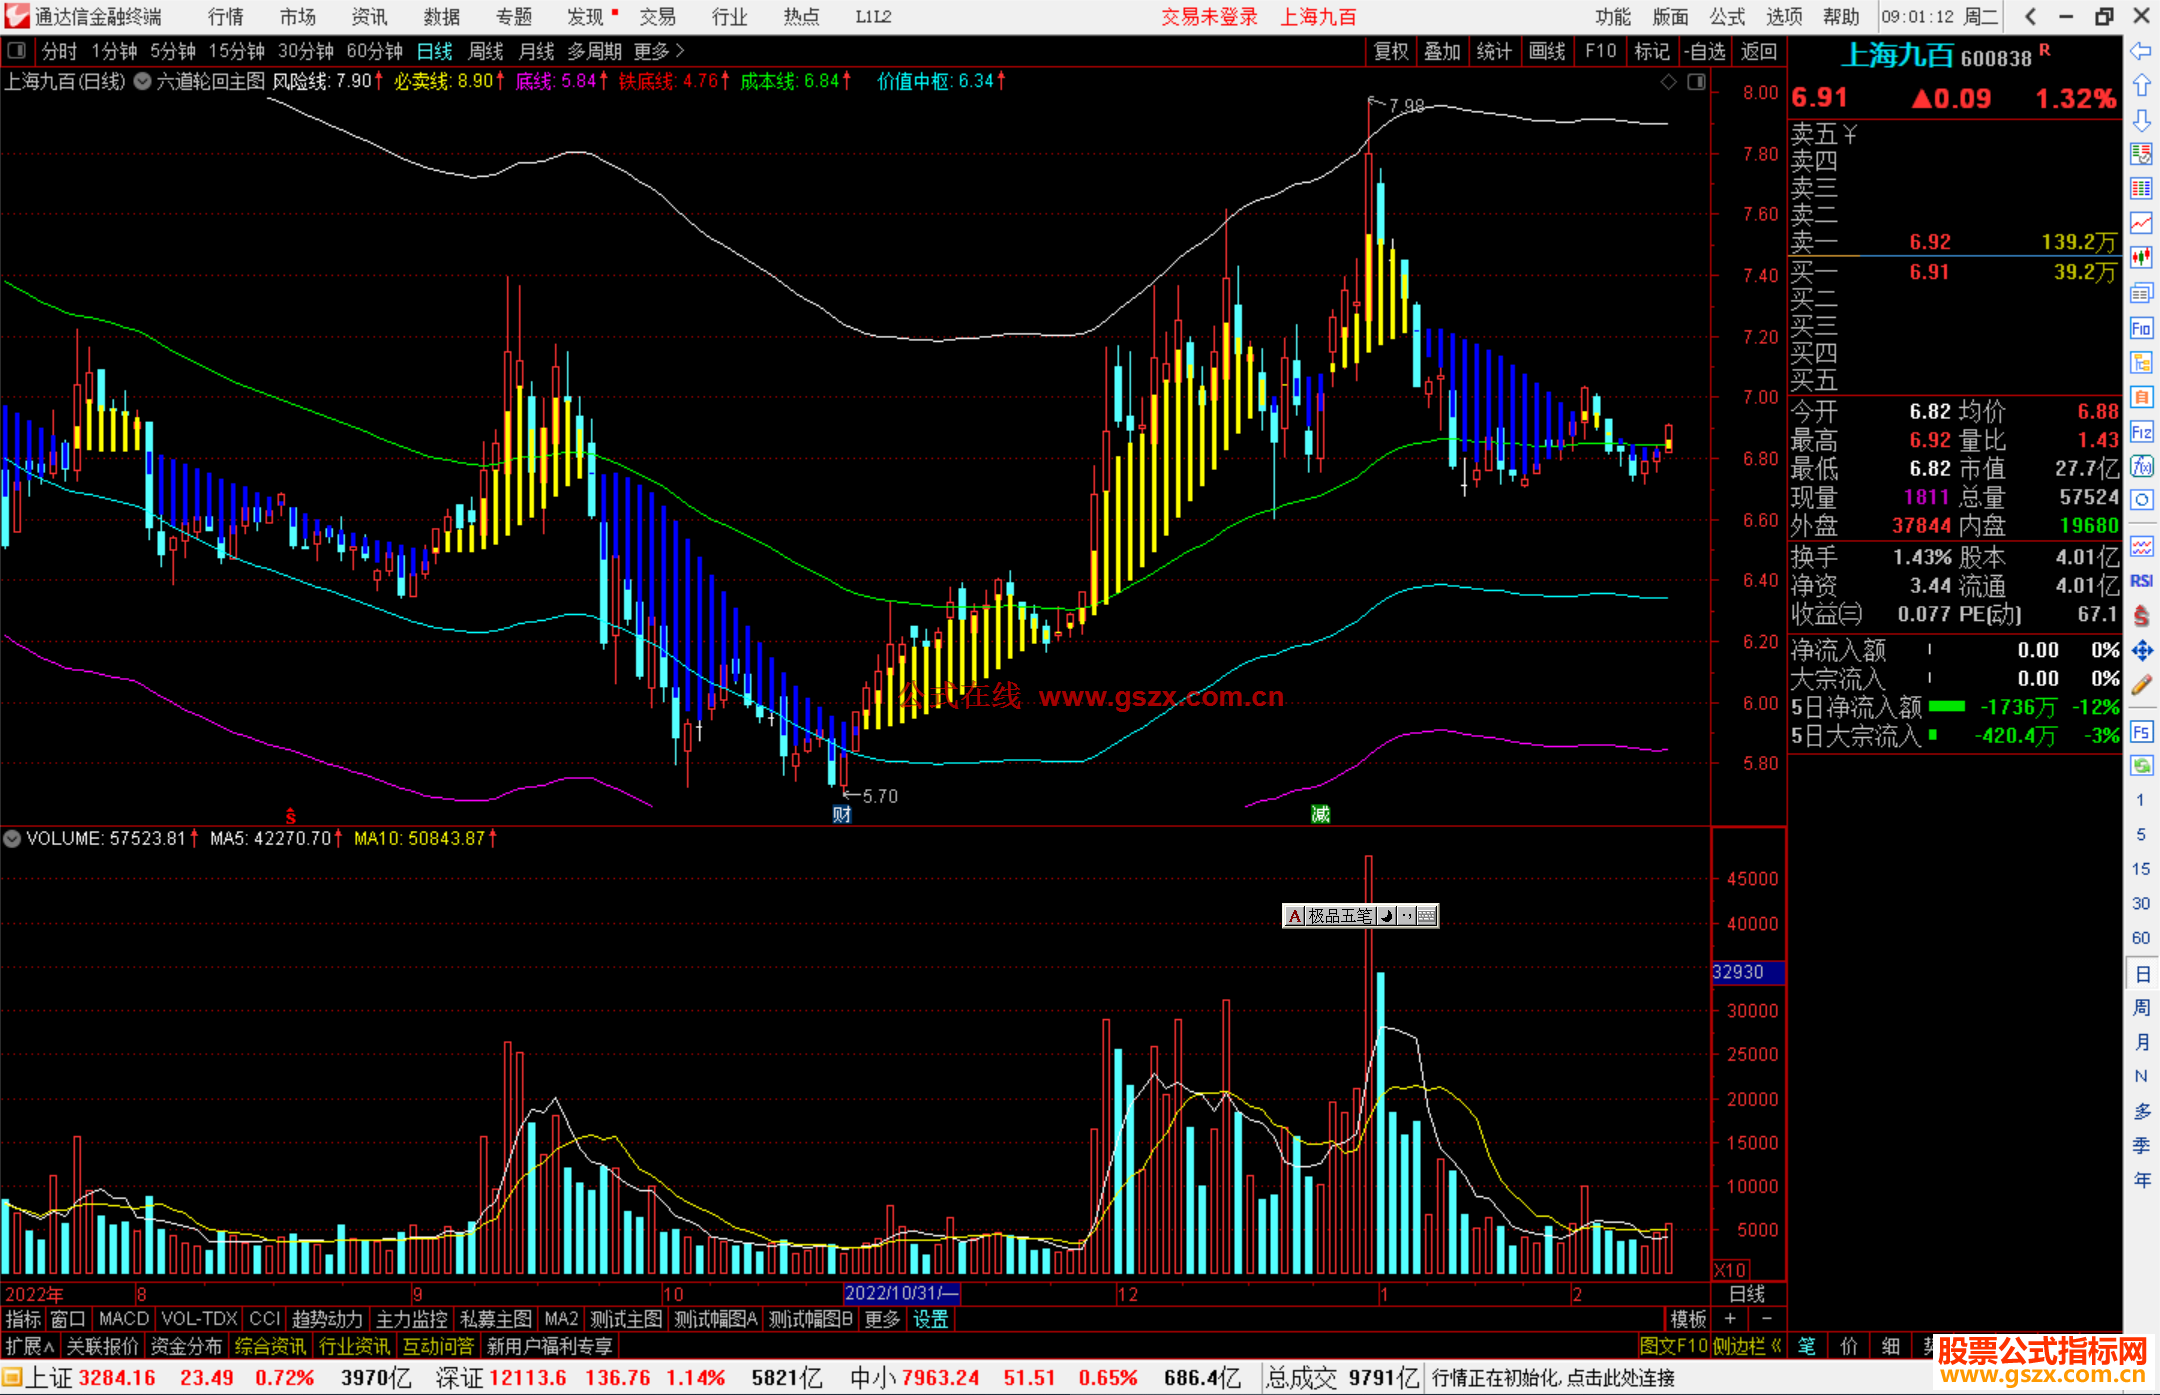The image size is (2160, 1395).
Task: Select the pencil drawing tool icon
Action: pyautogui.click(x=2141, y=685)
